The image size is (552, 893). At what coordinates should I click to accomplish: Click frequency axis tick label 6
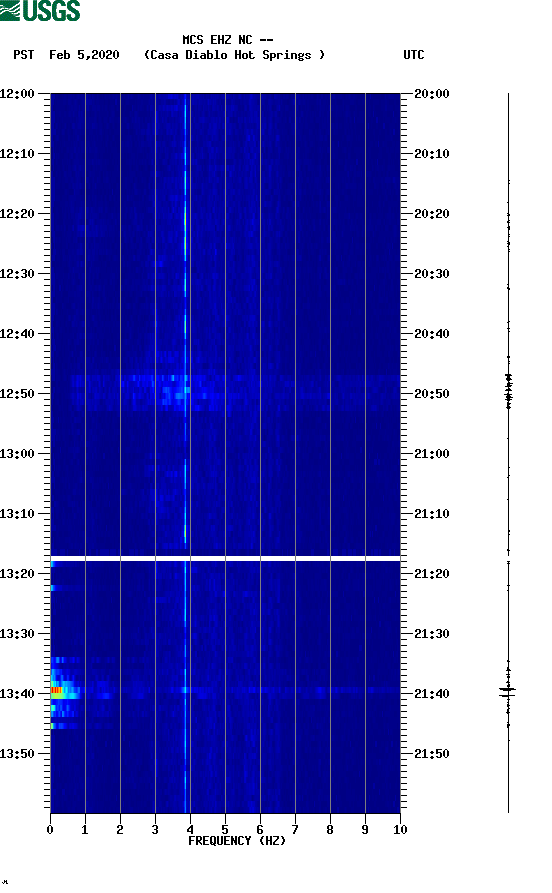coord(260,830)
